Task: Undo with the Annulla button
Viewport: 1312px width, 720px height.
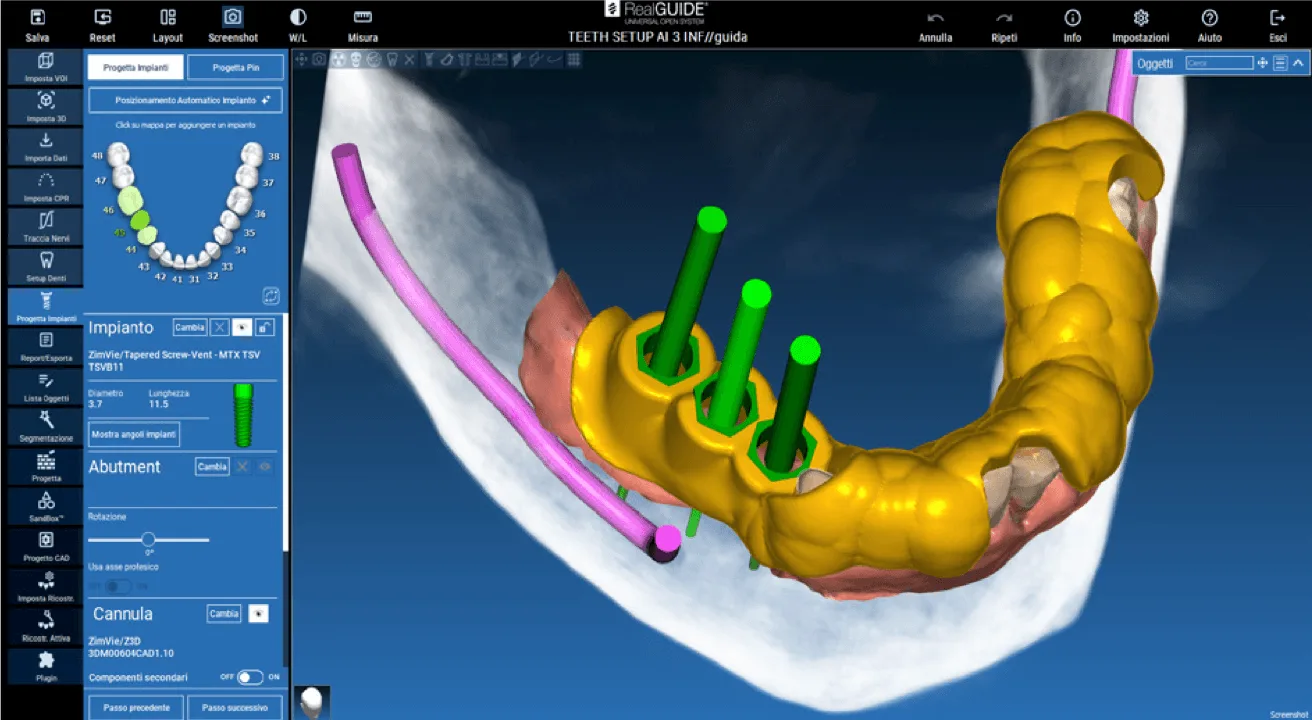Action: click(x=935, y=25)
